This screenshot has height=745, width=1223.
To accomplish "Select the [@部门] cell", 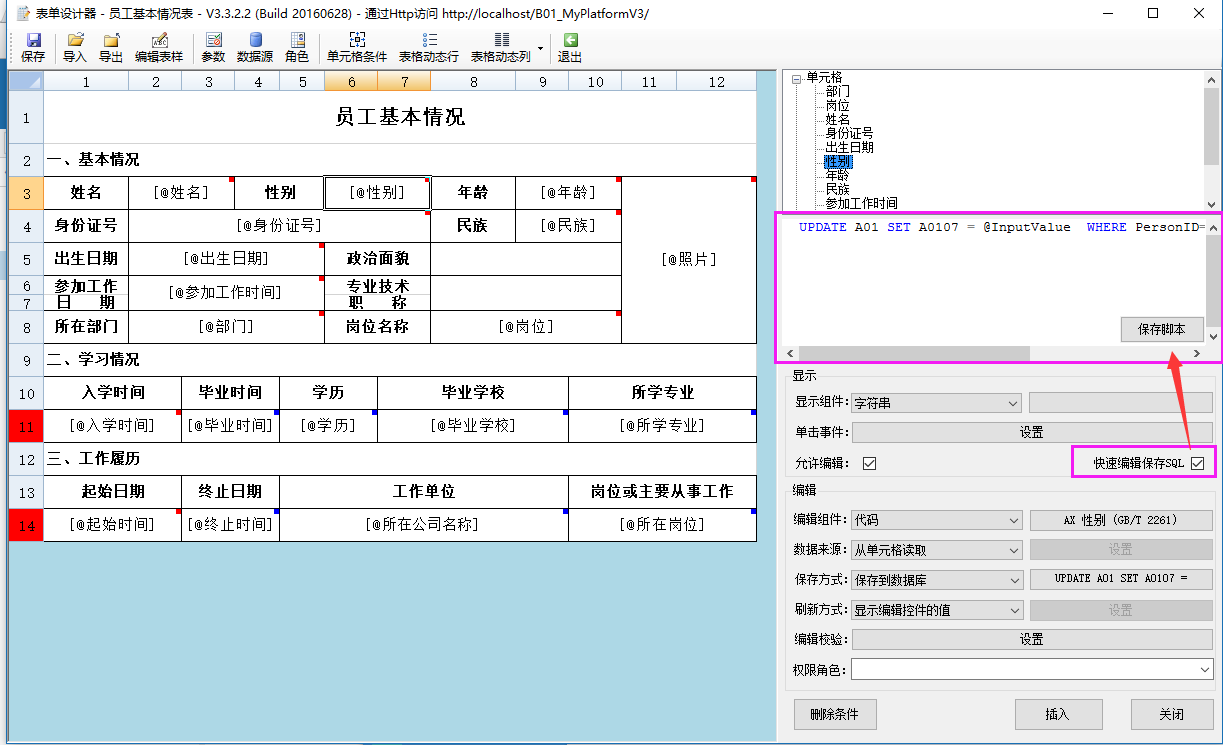I will click(x=226, y=327).
